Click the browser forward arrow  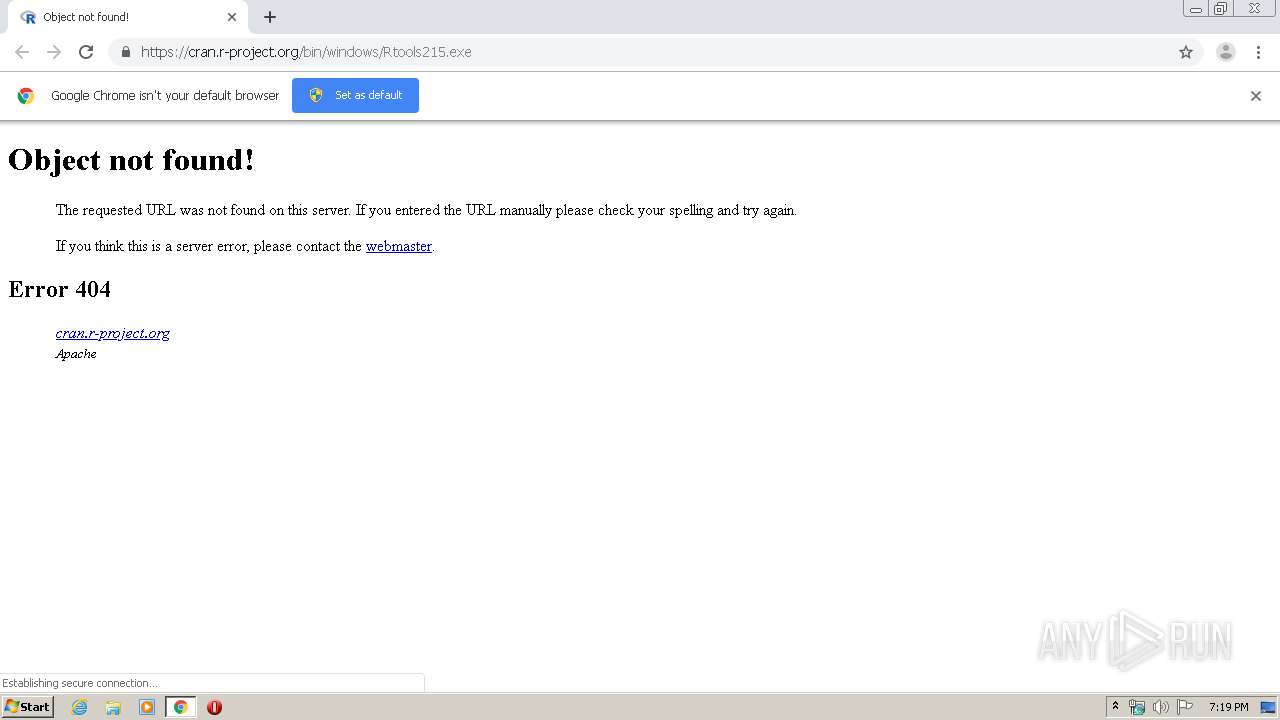coord(54,52)
